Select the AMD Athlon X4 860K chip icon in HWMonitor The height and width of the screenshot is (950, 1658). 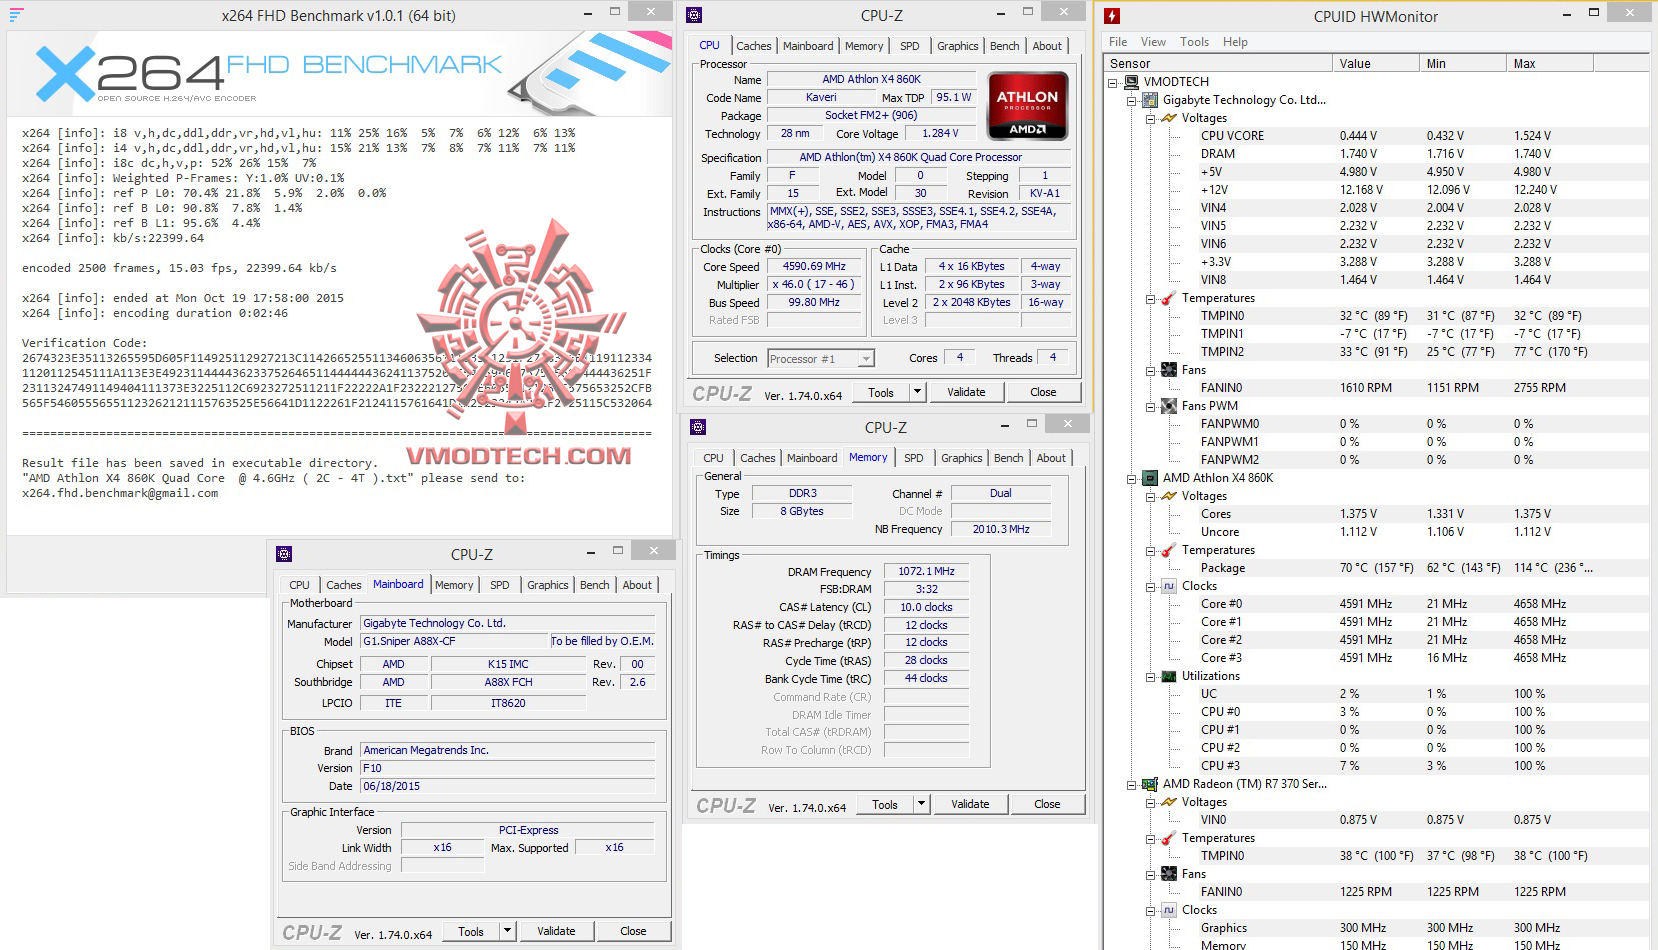1150,478
